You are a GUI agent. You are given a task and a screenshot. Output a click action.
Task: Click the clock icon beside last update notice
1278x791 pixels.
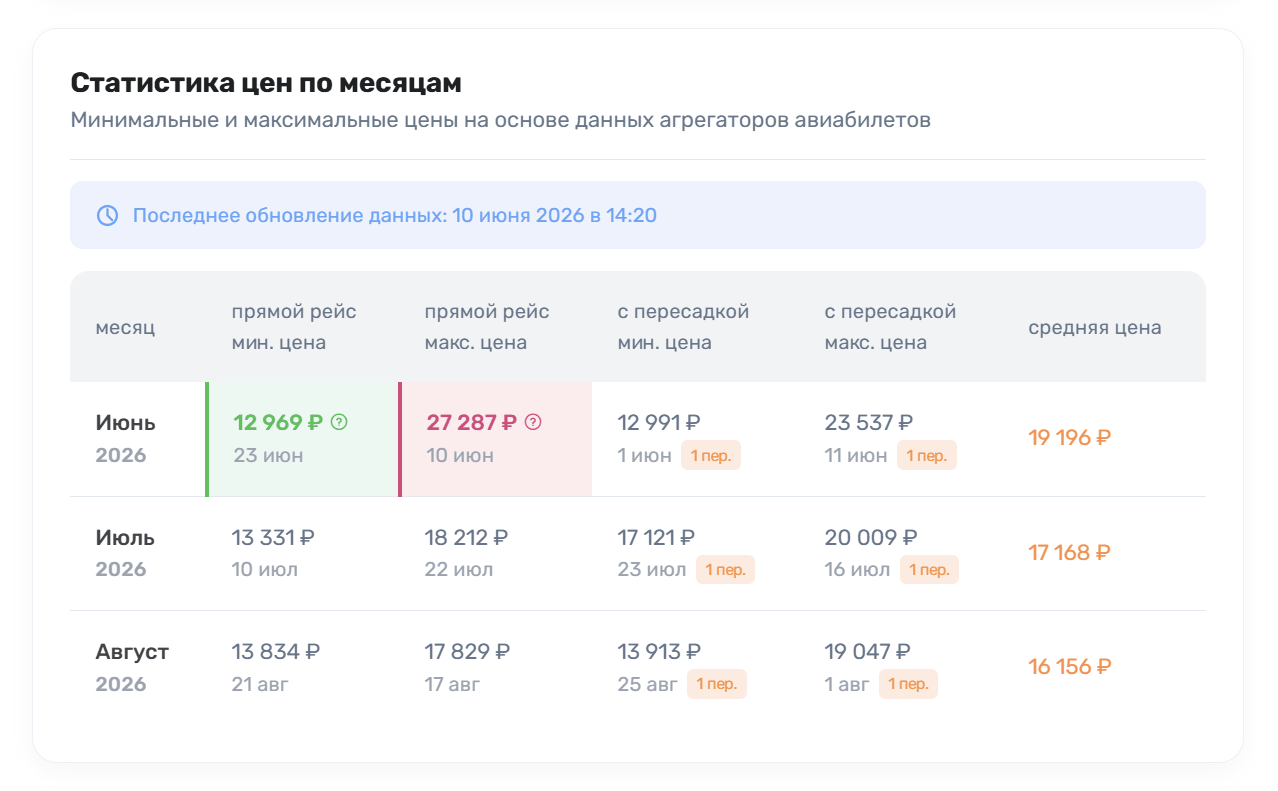click(107, 215)
